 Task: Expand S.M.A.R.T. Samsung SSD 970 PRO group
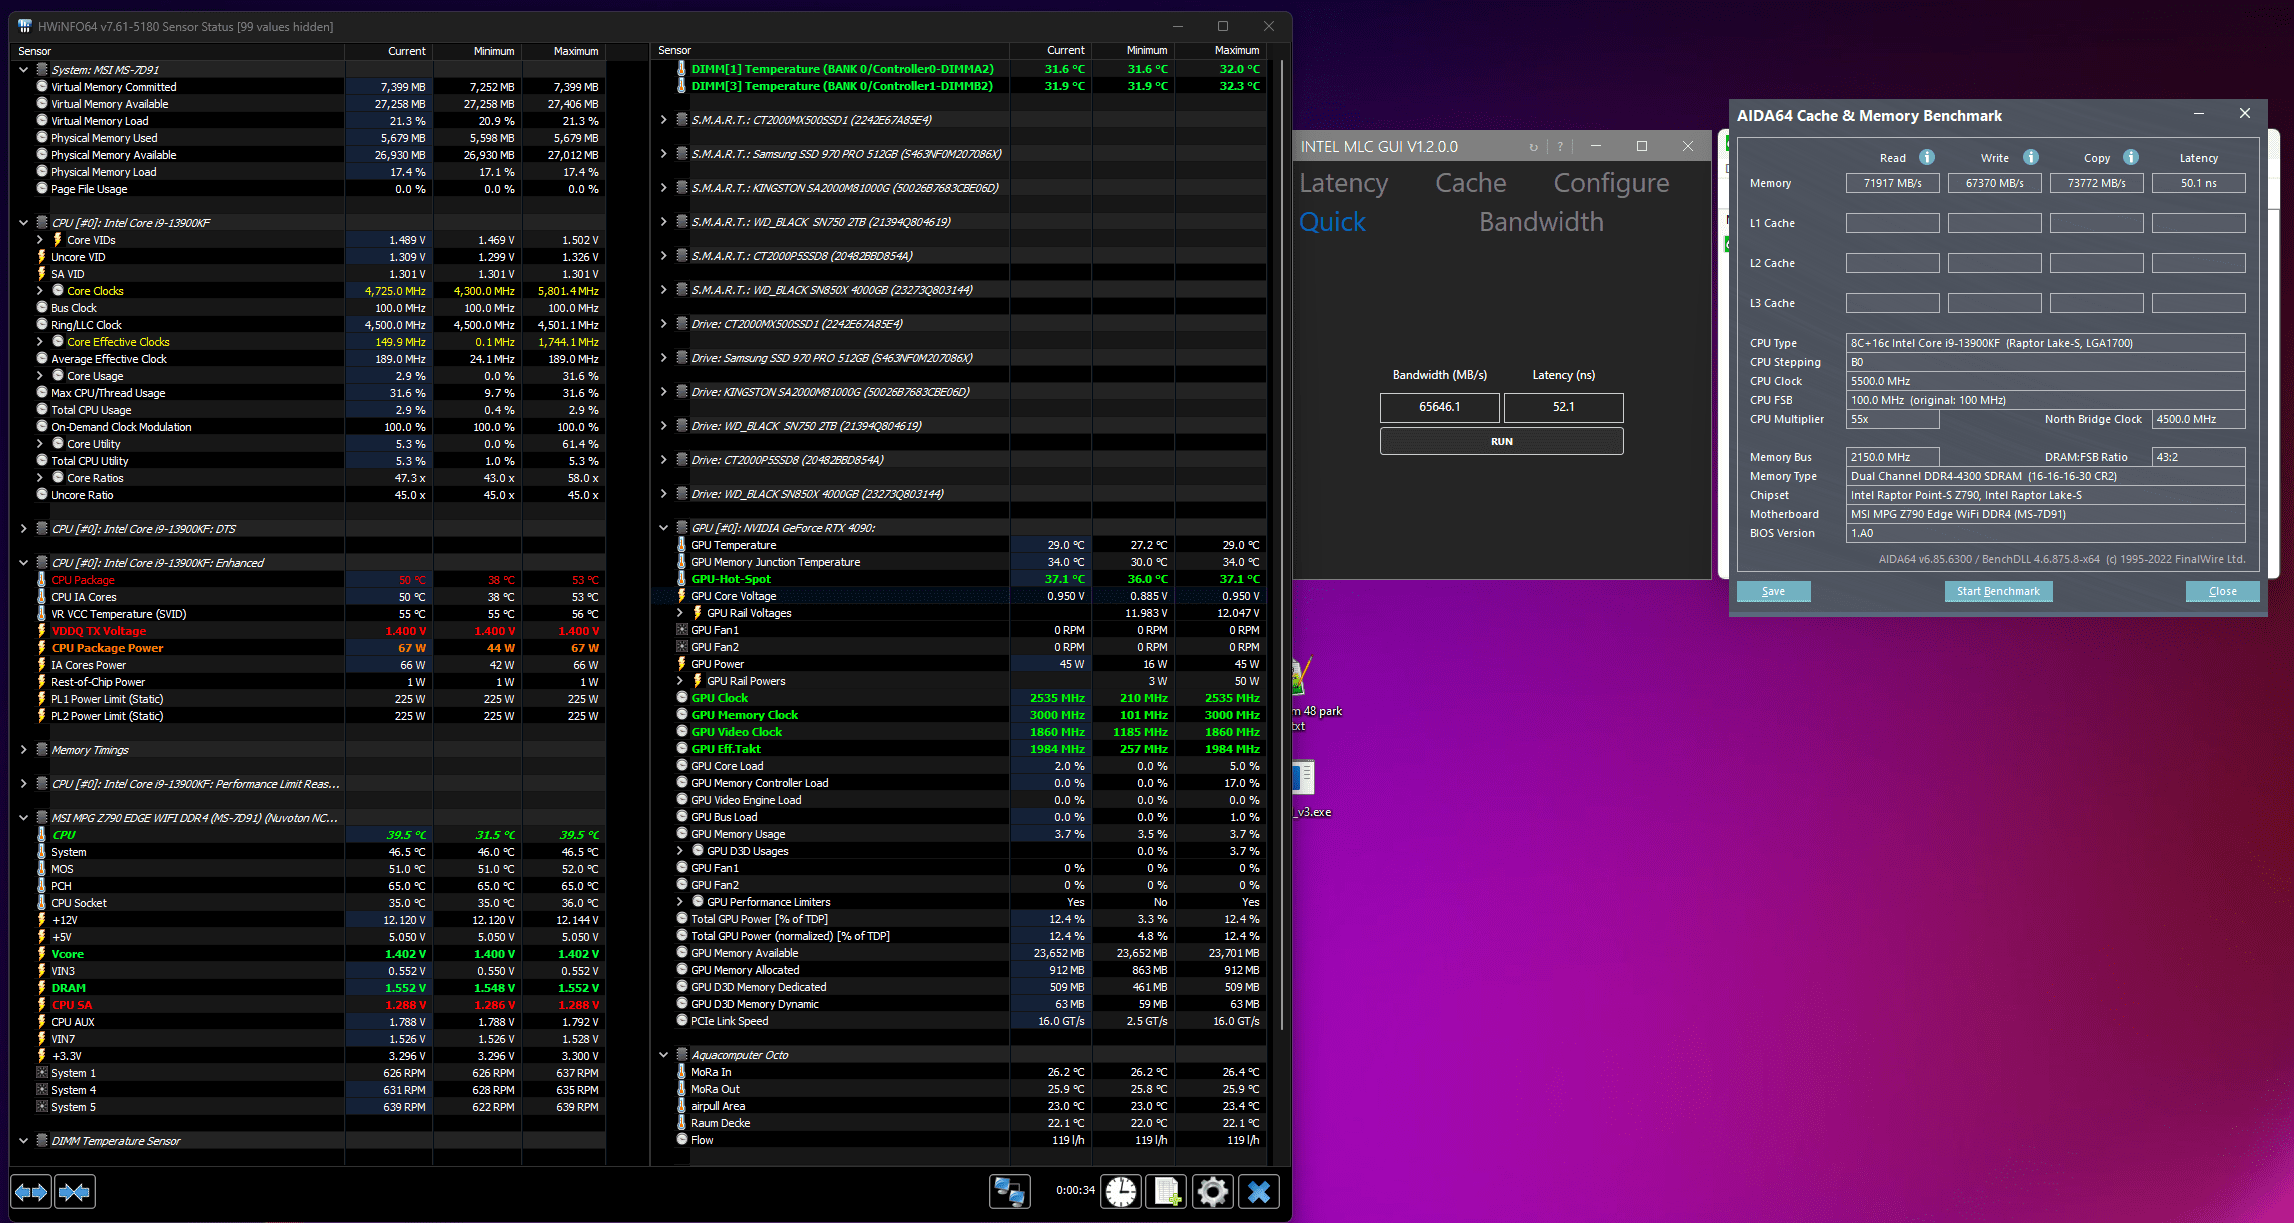[663, 154]
